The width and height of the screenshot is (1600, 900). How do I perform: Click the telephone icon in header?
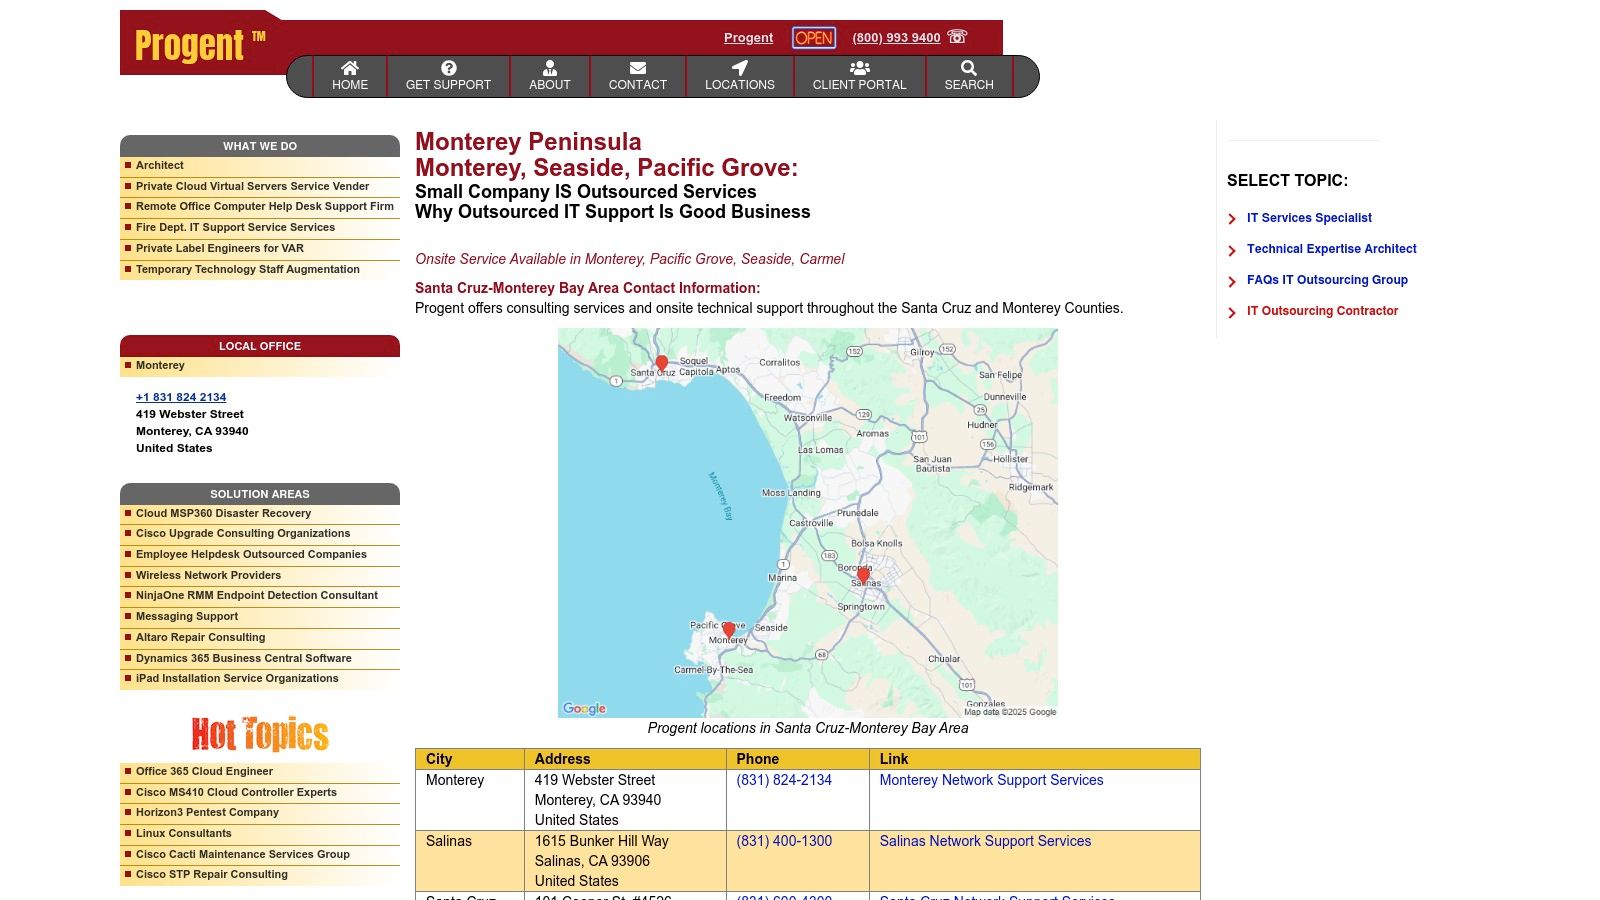(957, 37)
